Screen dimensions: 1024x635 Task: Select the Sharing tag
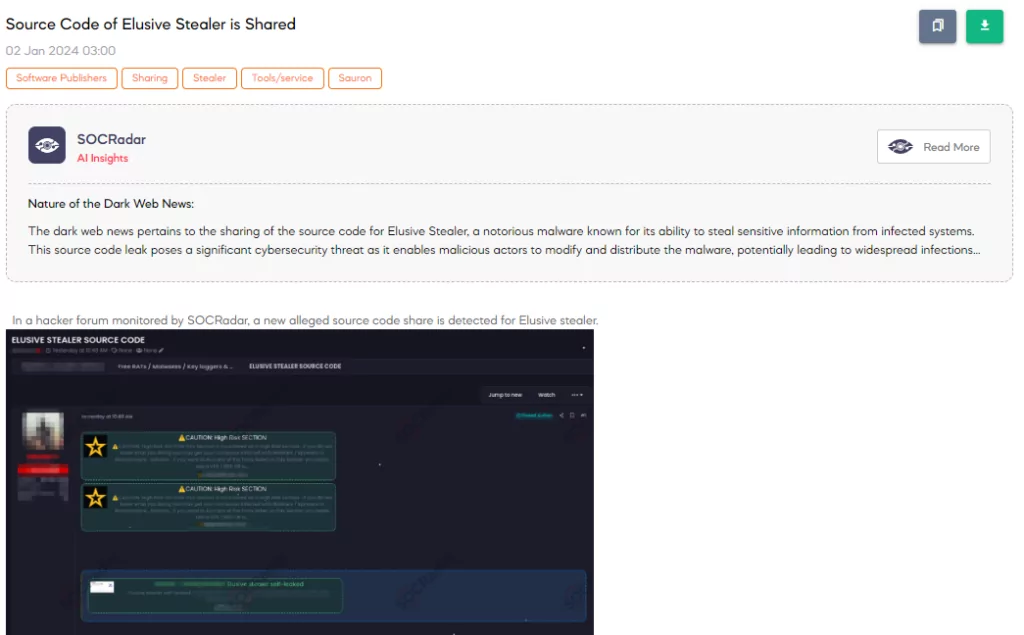150,78
